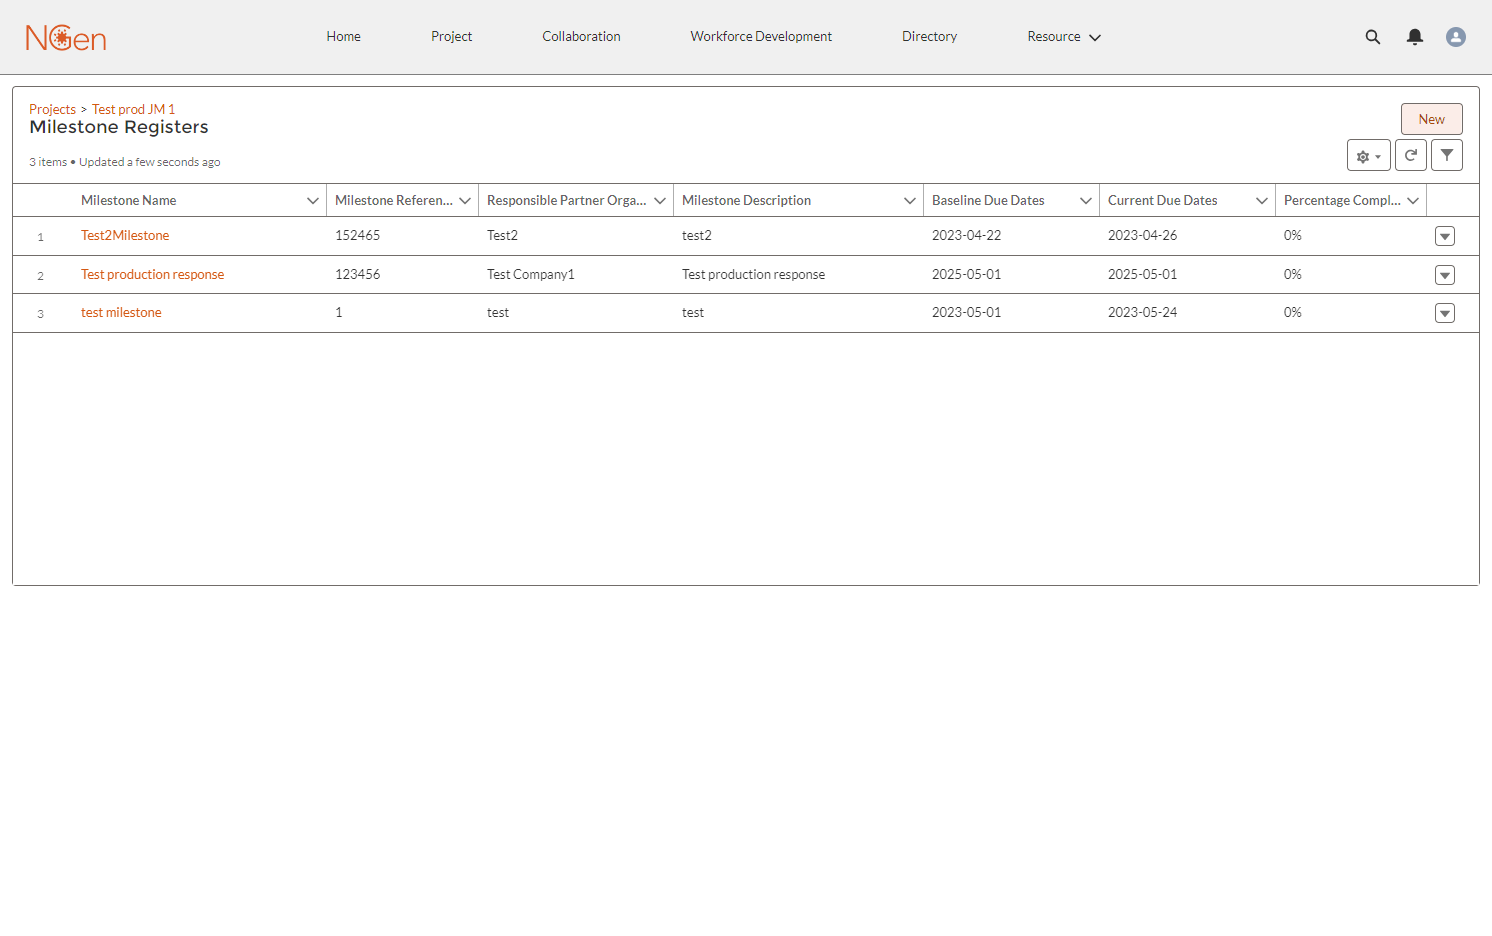Image resolution: width=1492 pixels, height=936 pixels.
Task: Open the test milestone record
Action: pos(121,313)
